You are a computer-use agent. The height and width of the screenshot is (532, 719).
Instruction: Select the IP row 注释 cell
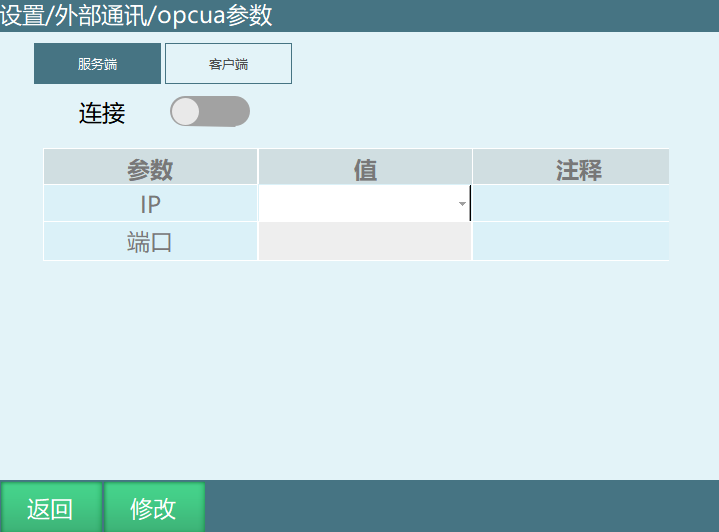click(x=570, y=204)
